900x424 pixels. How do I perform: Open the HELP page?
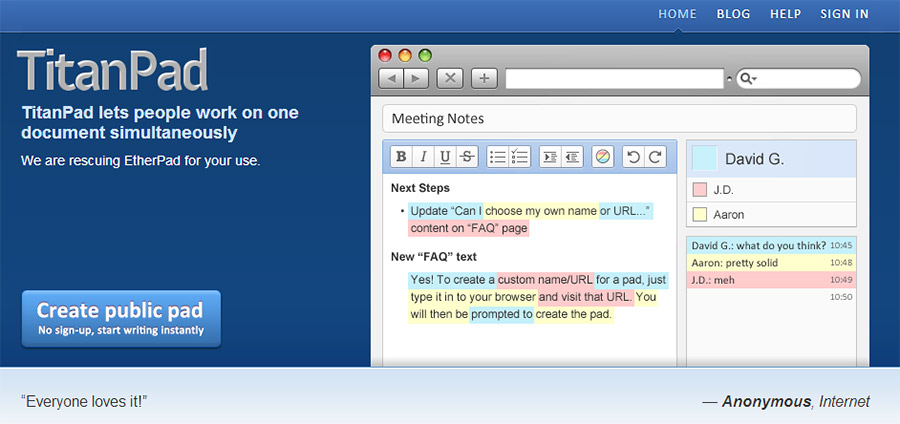(785, 14)
